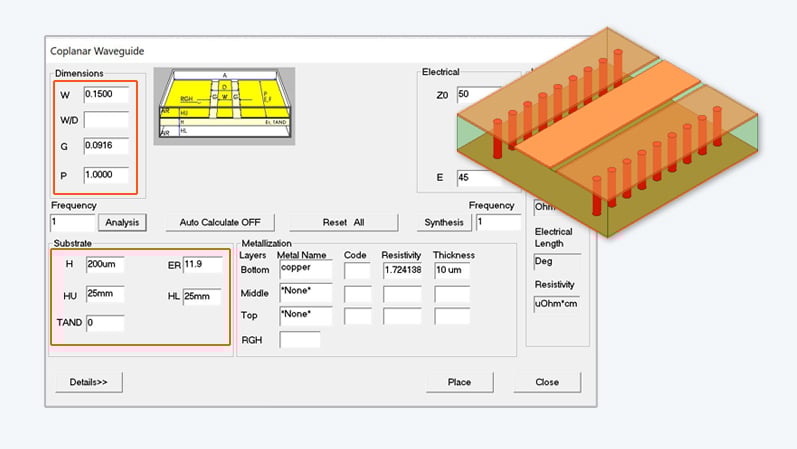797x449 pixels.
Task: Open the Details>> expansion button
Action: coord(89,382)
